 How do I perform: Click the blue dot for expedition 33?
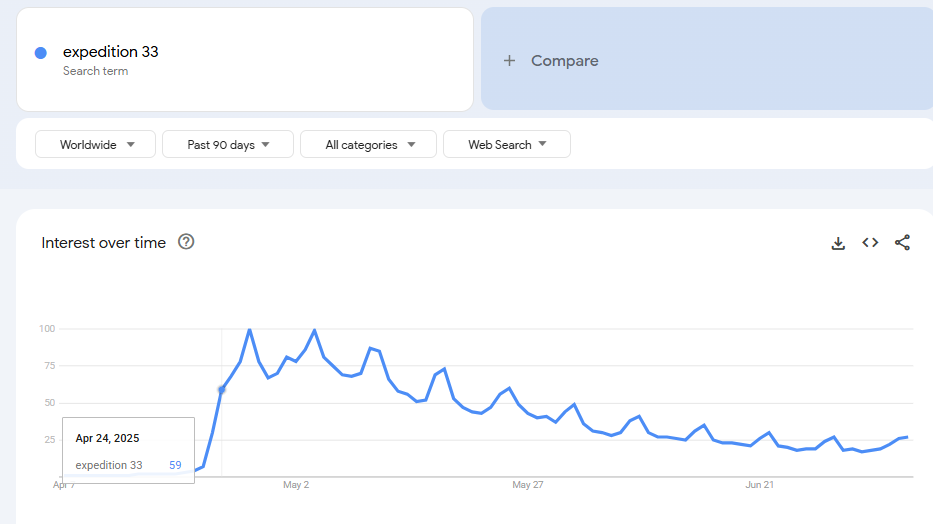tap(40, 53)
